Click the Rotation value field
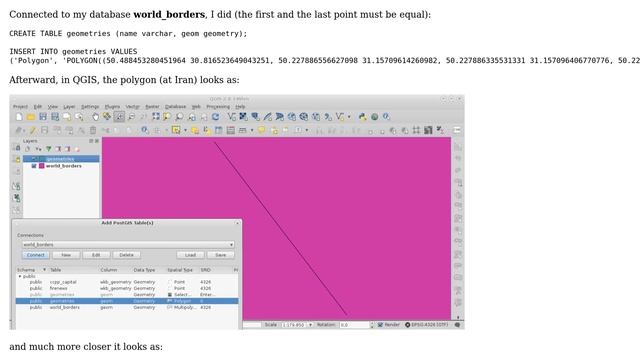The width and height of the screenshot is (640, 360). click(354, 325)
